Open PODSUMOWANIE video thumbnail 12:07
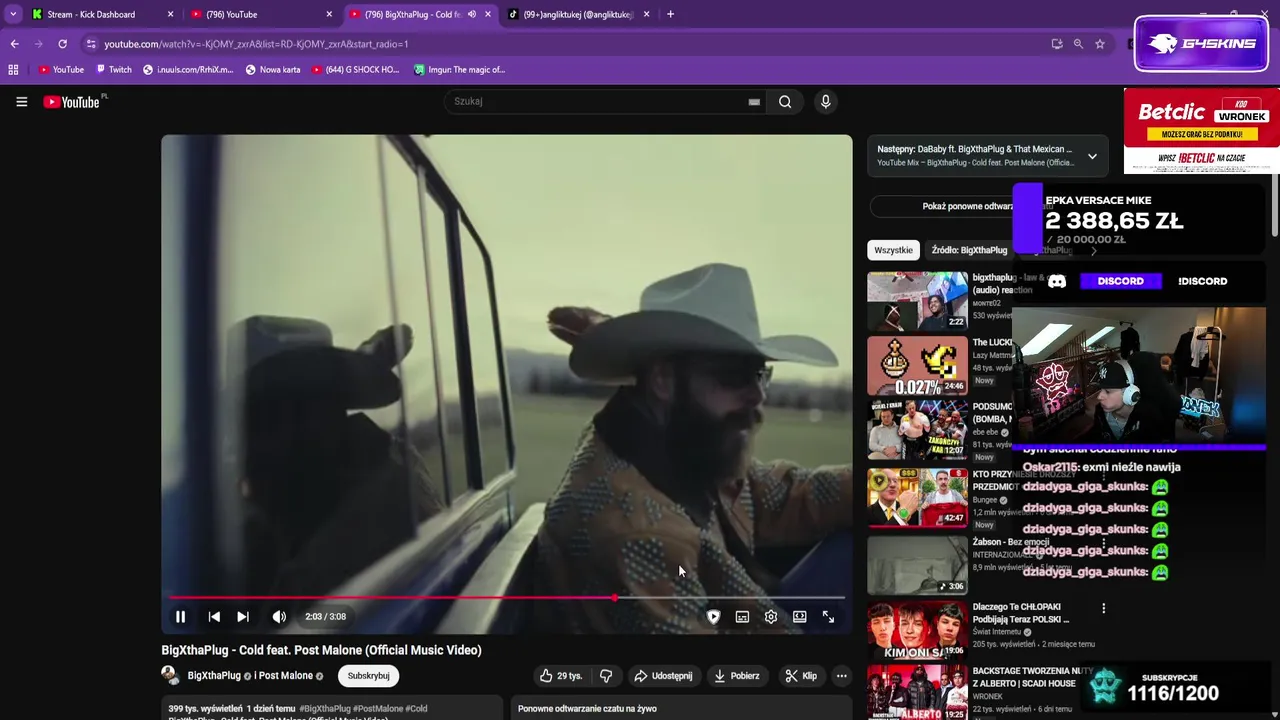The width and height of the screenshot is (1280, 720). coord(917,430)
